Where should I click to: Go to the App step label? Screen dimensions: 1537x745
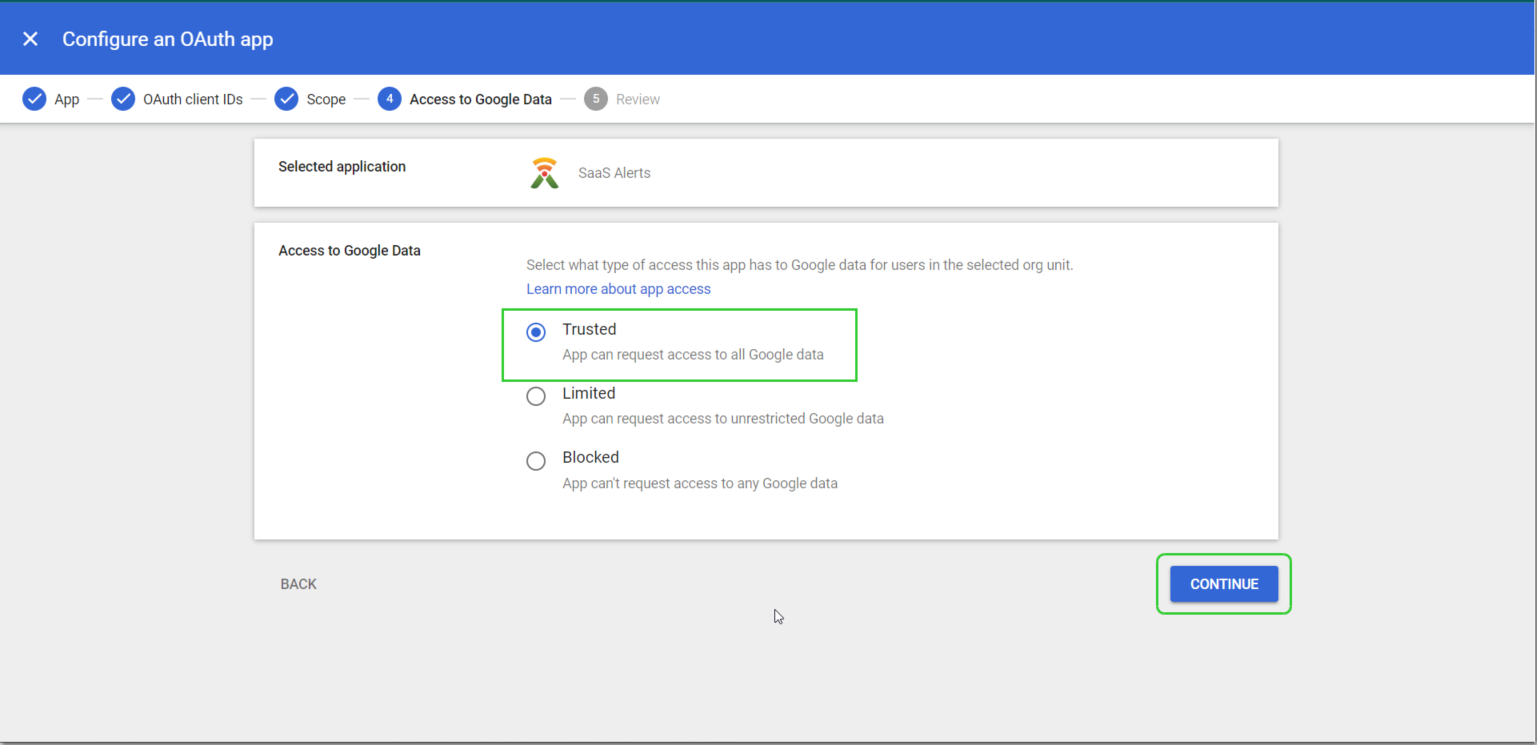tap(67, 99)
